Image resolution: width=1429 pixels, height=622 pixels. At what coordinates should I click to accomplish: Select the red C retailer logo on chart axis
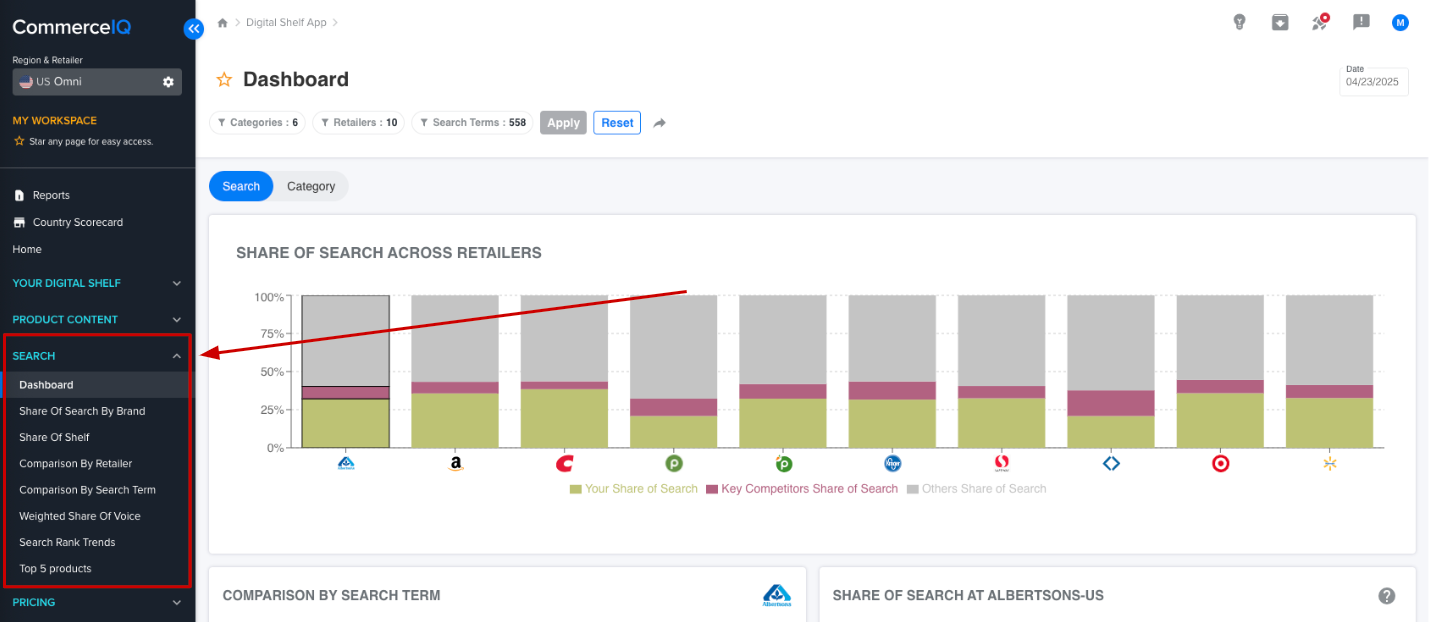pos(565,463)
